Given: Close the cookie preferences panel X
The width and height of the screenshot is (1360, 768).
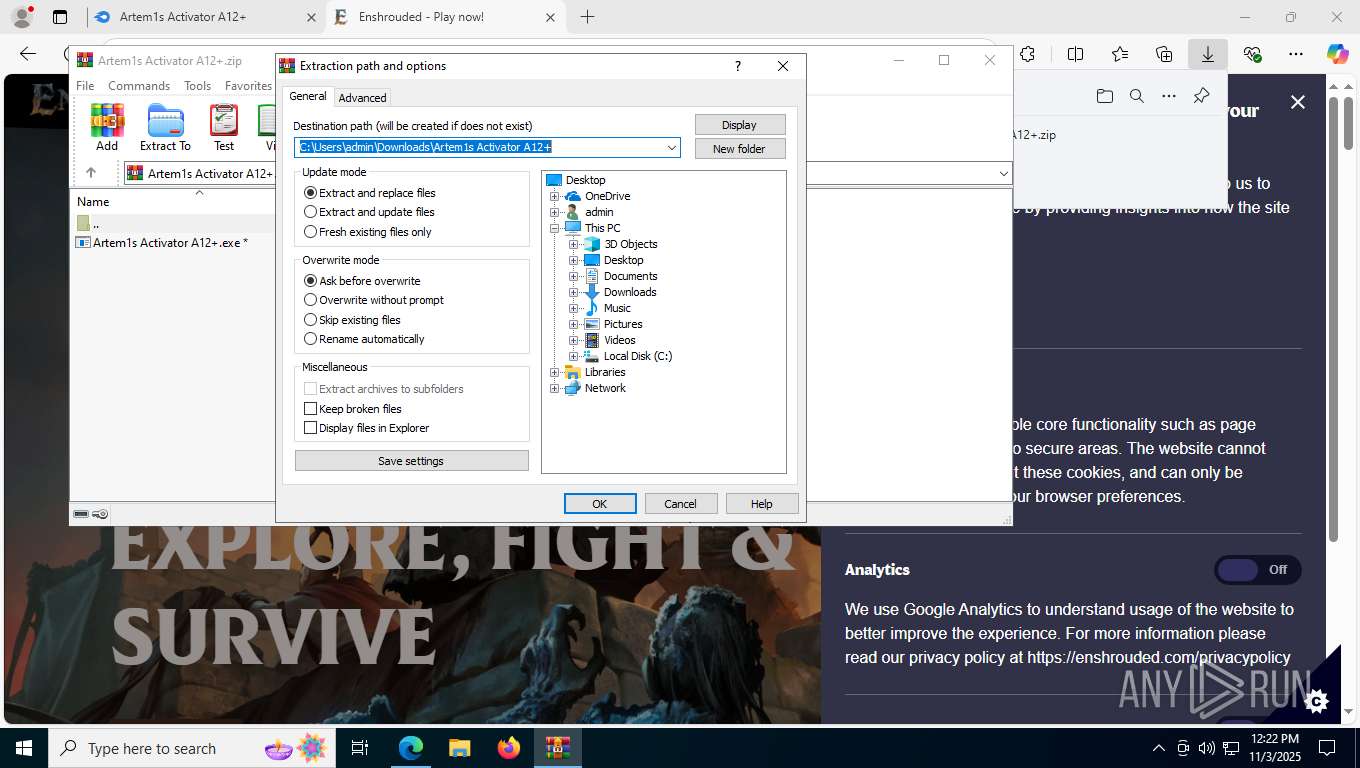Looking at the screenshot, I should tap(1298, 102).
